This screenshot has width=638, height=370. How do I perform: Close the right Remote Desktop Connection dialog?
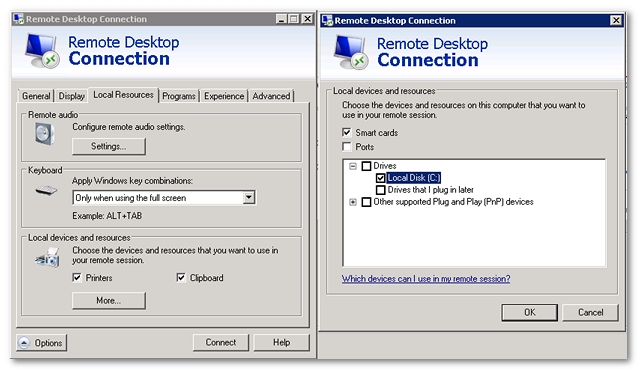tap(616, 20)
